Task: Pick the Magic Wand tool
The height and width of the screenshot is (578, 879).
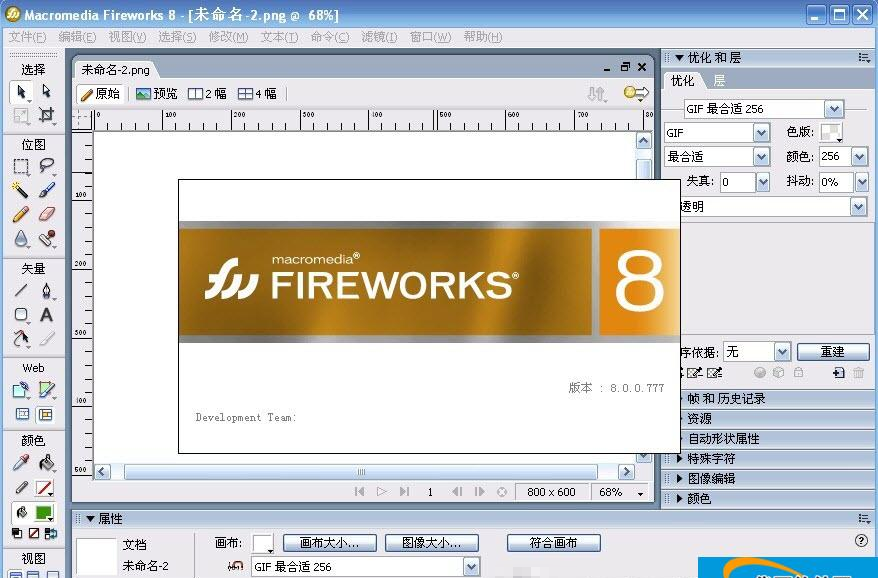Action: [21, 190]
